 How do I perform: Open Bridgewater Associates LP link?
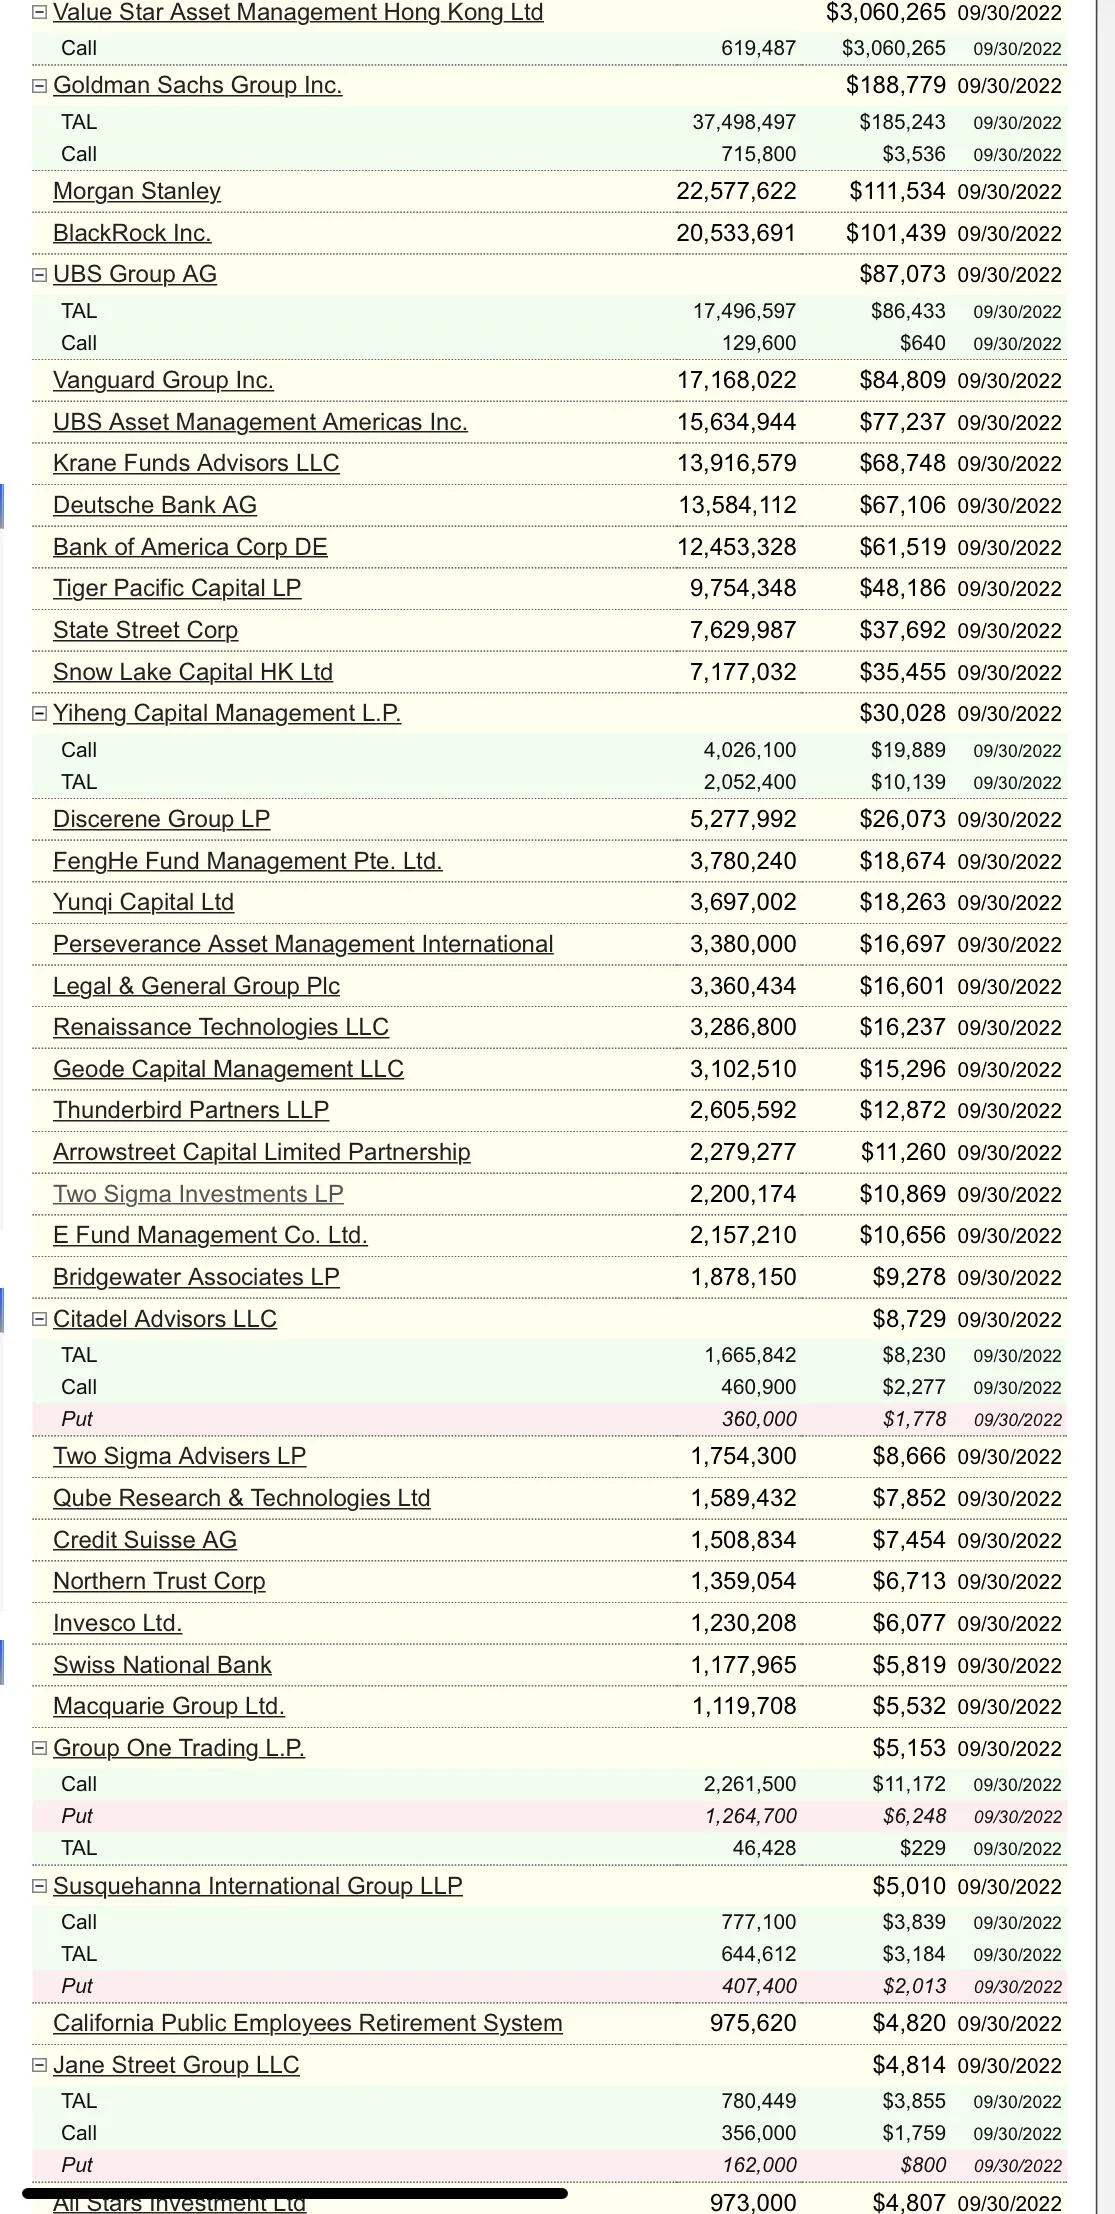(x=196, y=1277)
